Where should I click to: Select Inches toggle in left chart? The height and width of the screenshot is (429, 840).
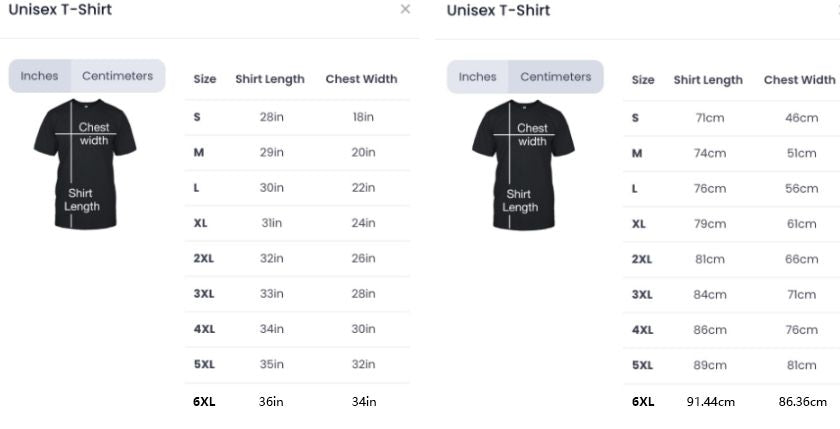(40, 76)
